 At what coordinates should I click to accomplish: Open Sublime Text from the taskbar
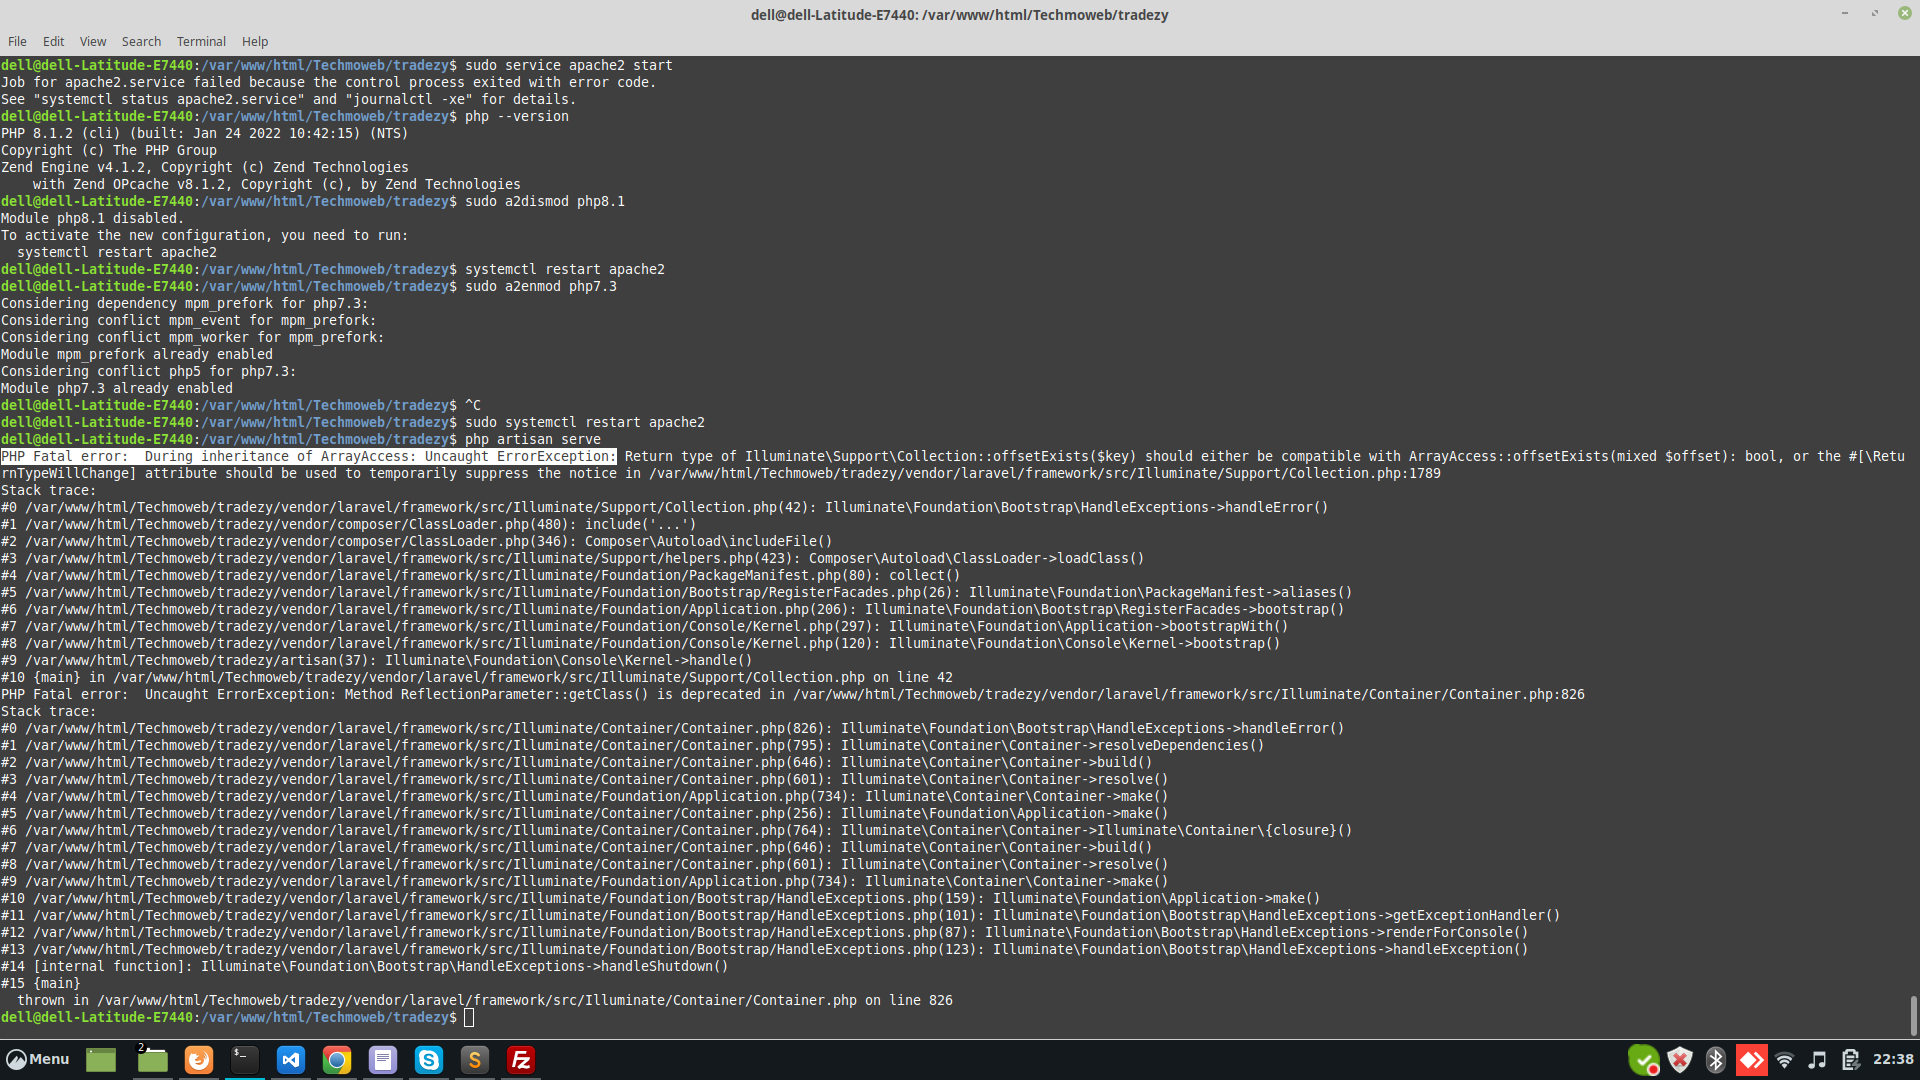click(x=475, y=1060)
